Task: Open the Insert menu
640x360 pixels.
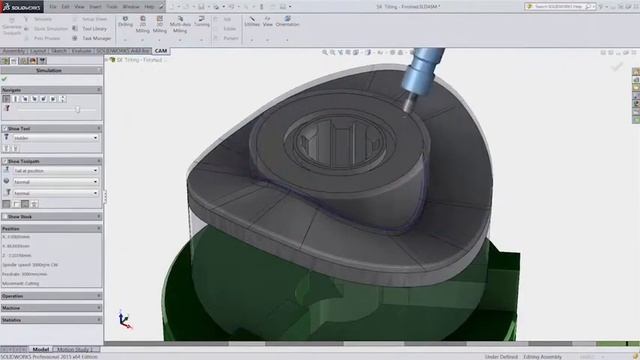Action: tap(95, 7)
